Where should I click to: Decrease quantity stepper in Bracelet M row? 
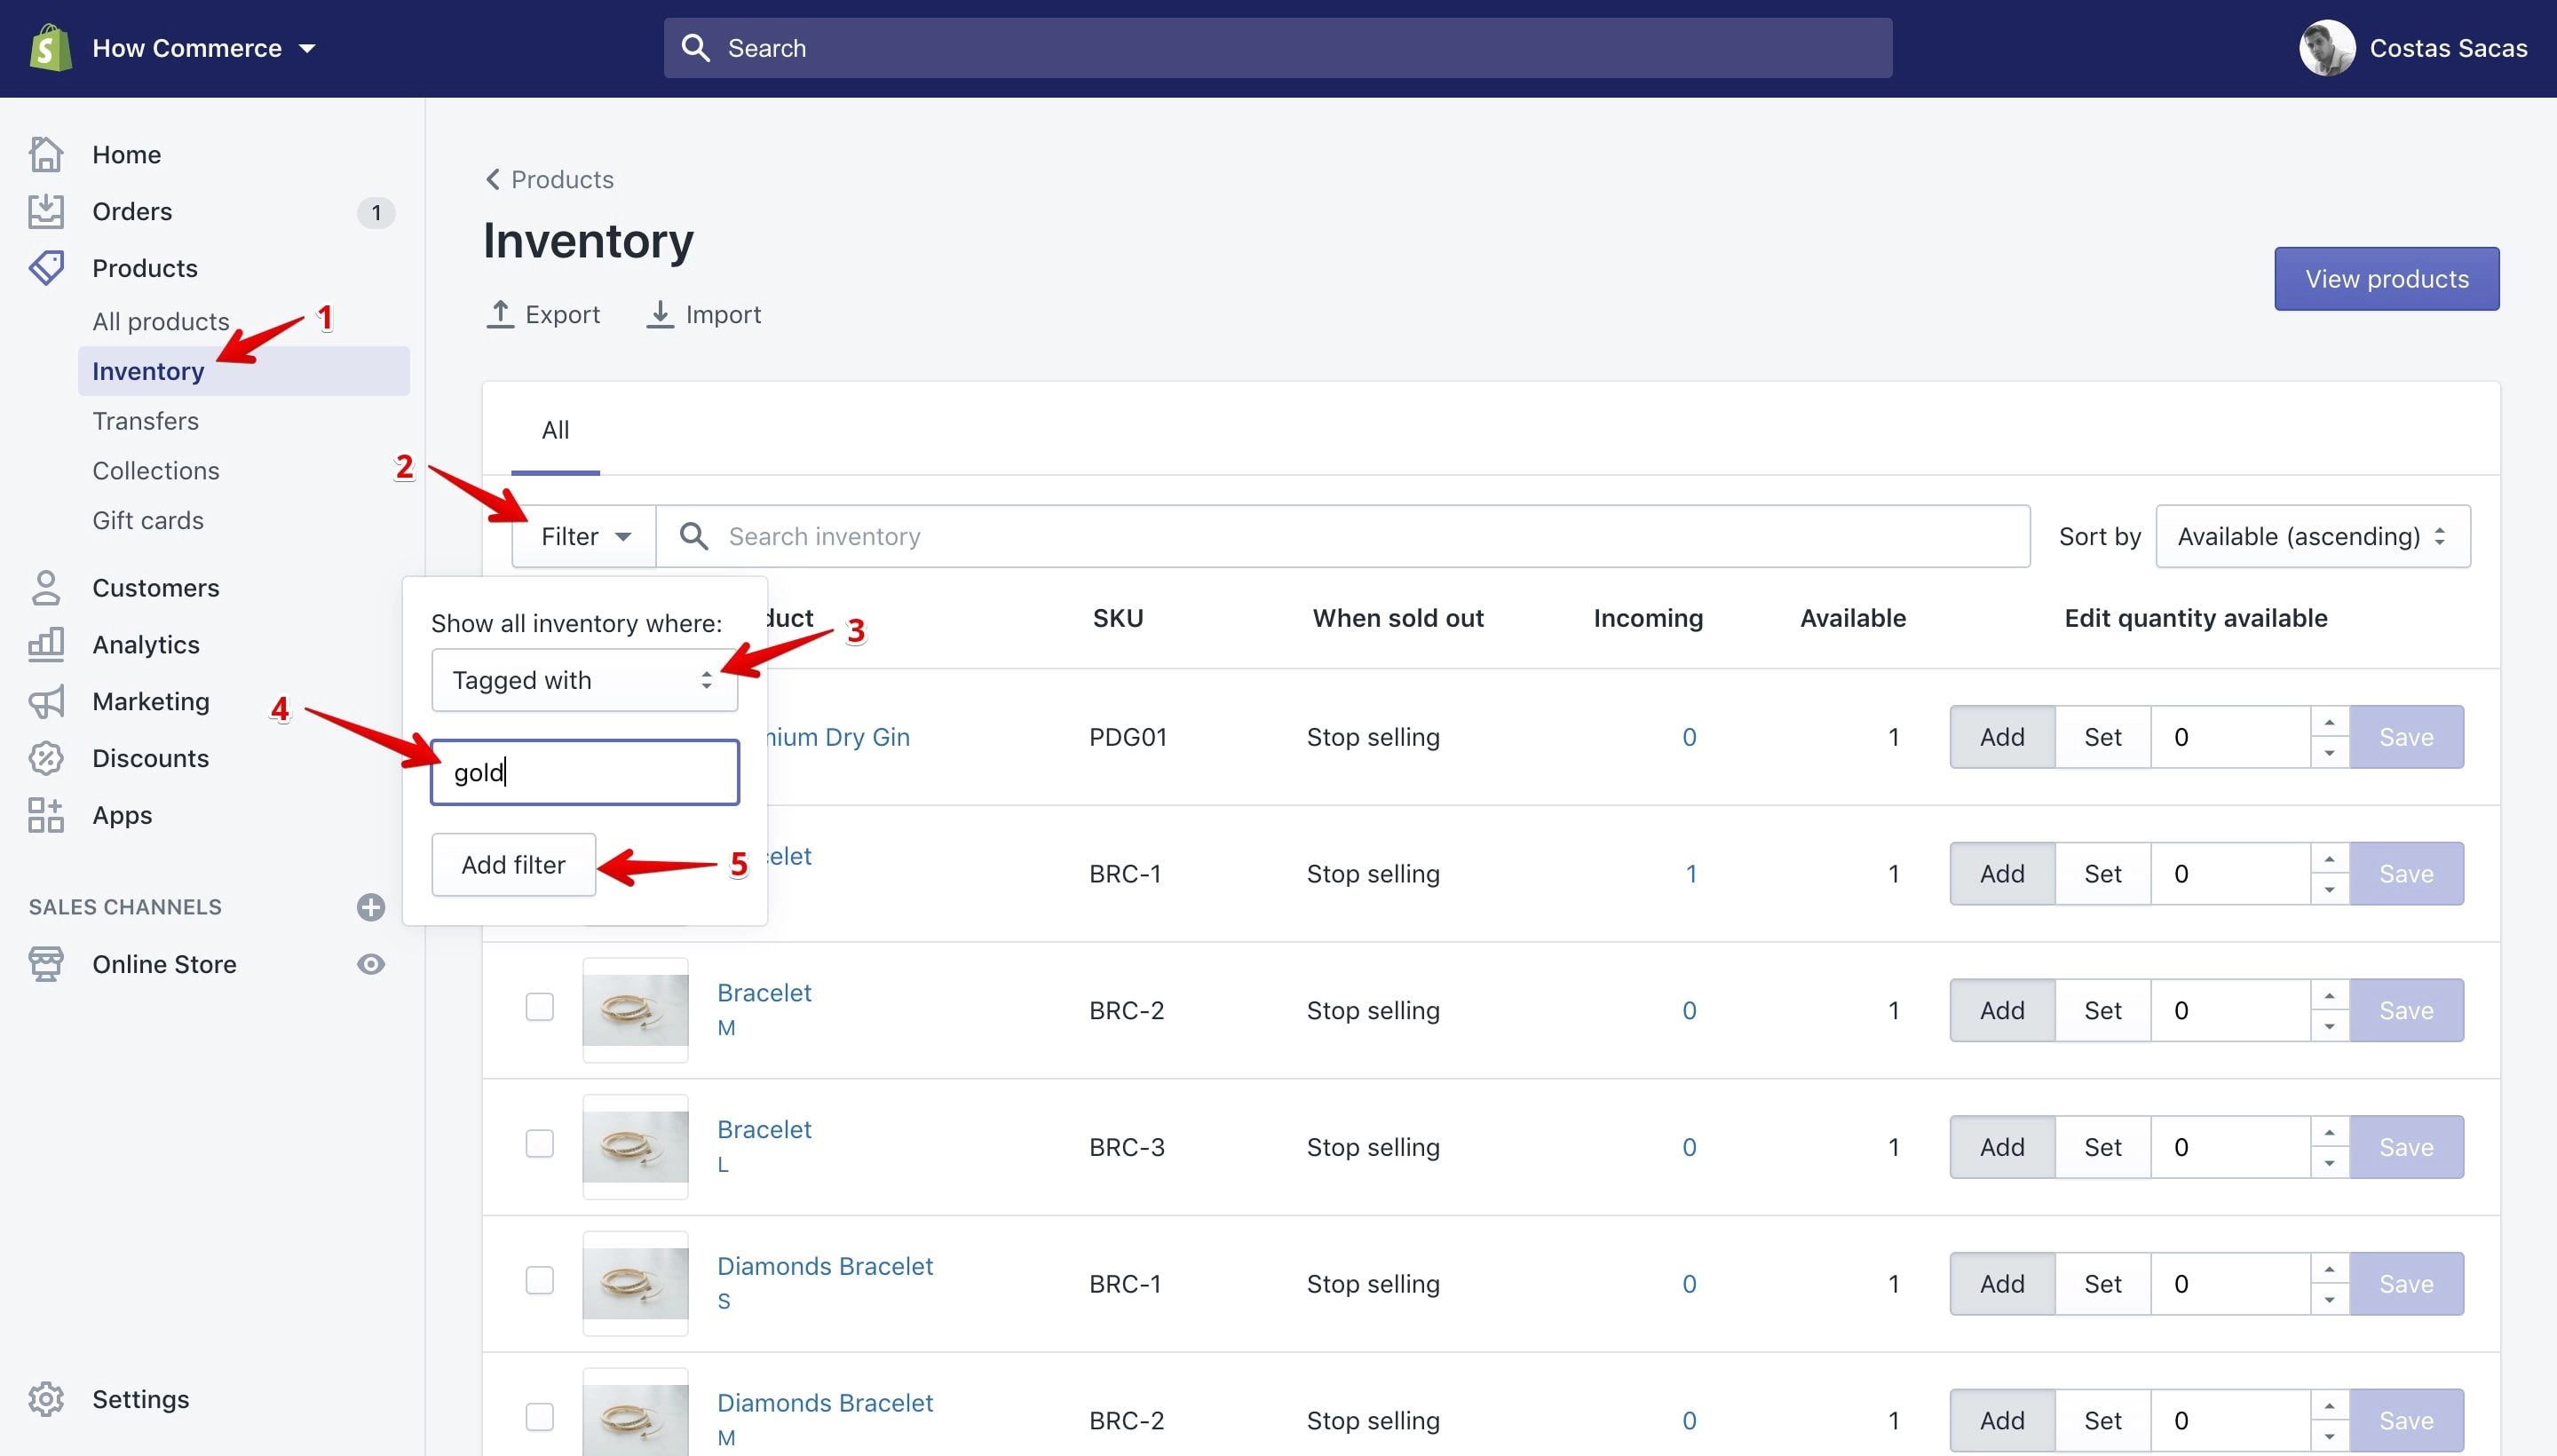[x=2329, y=1026]
